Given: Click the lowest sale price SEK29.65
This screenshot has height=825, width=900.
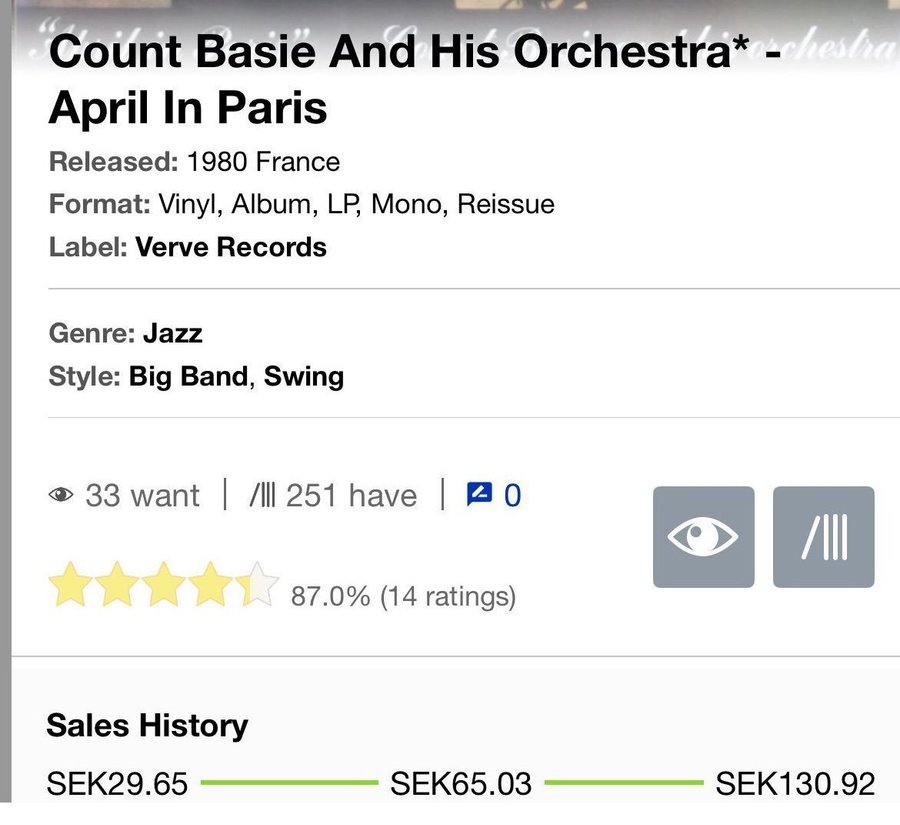Looking at the screenshot, I should [117, 784].
